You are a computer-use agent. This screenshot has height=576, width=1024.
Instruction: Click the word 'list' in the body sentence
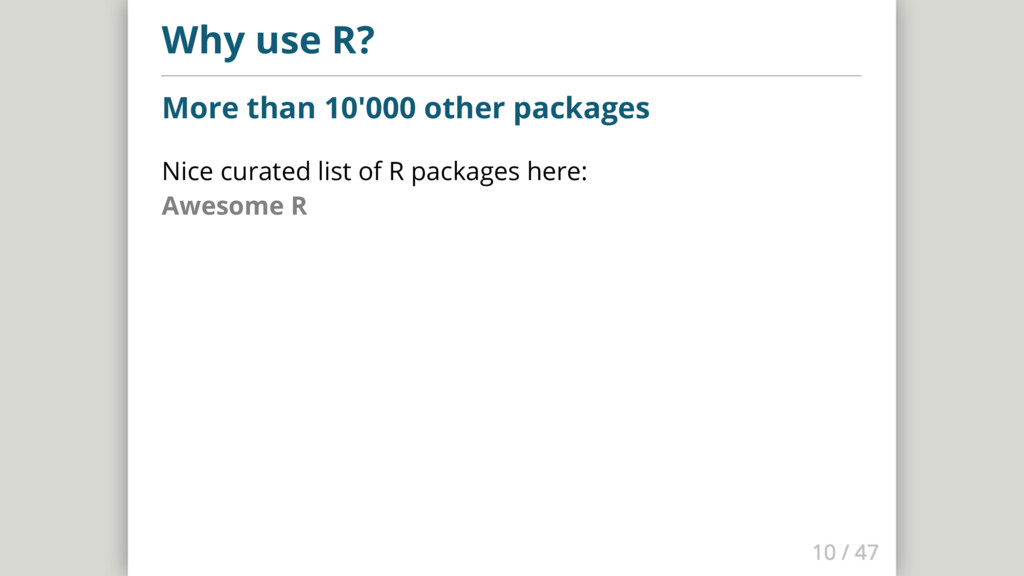click(x=334, y=172)
